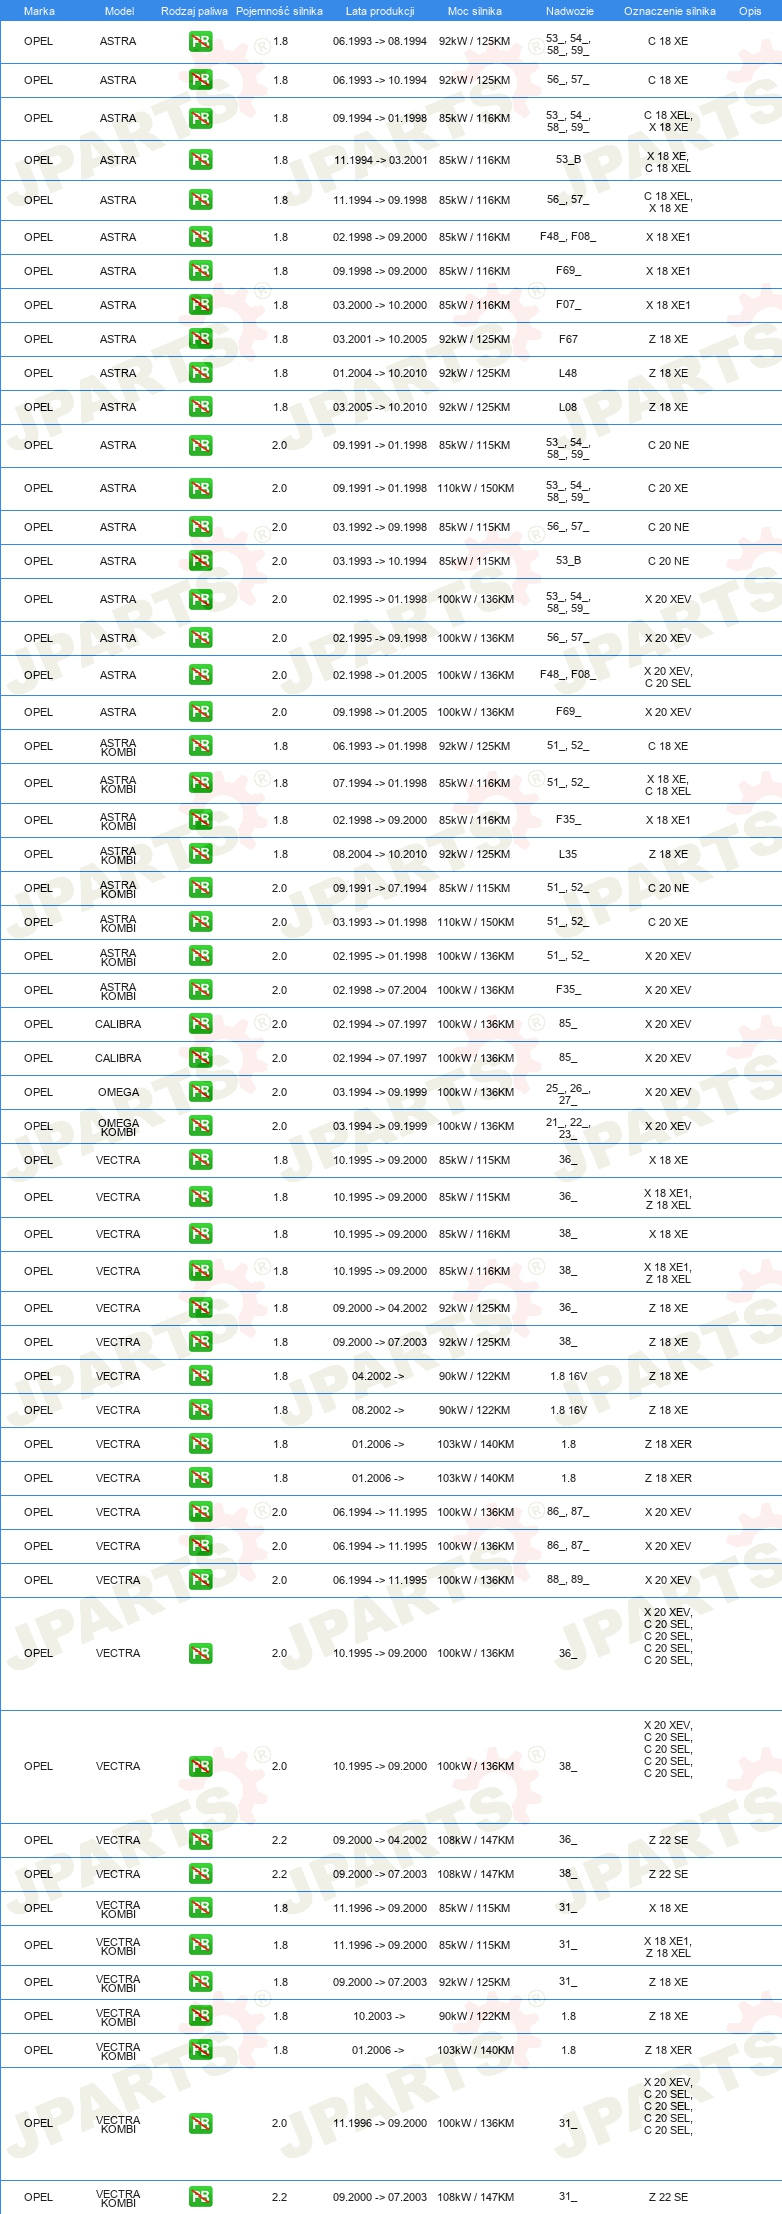This screenshot has height=2214, width=782.
Task: Select the '02.1998 -> 01.2005' production years cell
Action: [380, 675]
